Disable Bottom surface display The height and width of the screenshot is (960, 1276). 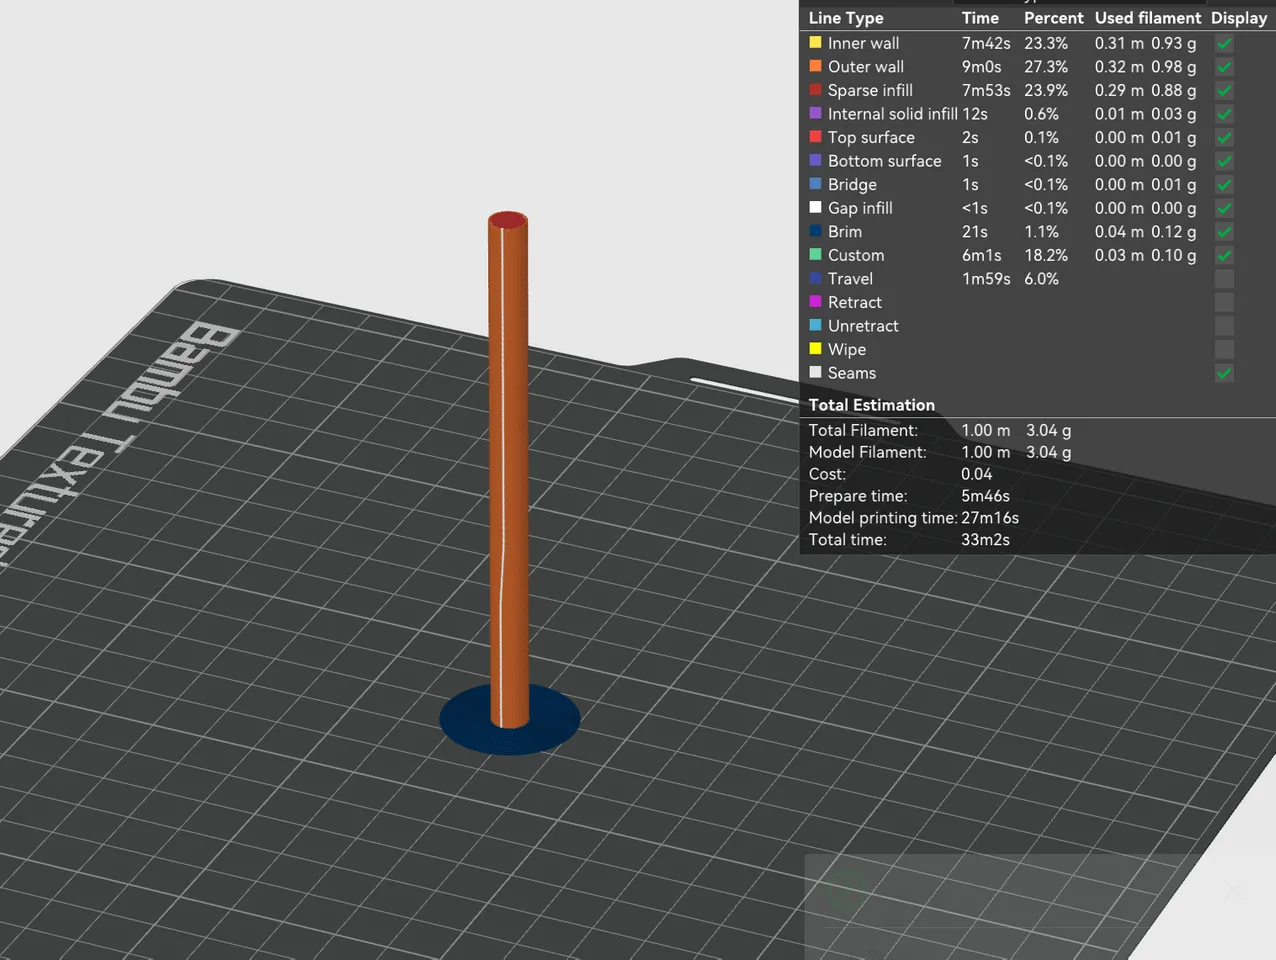click(x=1223, y=161)
